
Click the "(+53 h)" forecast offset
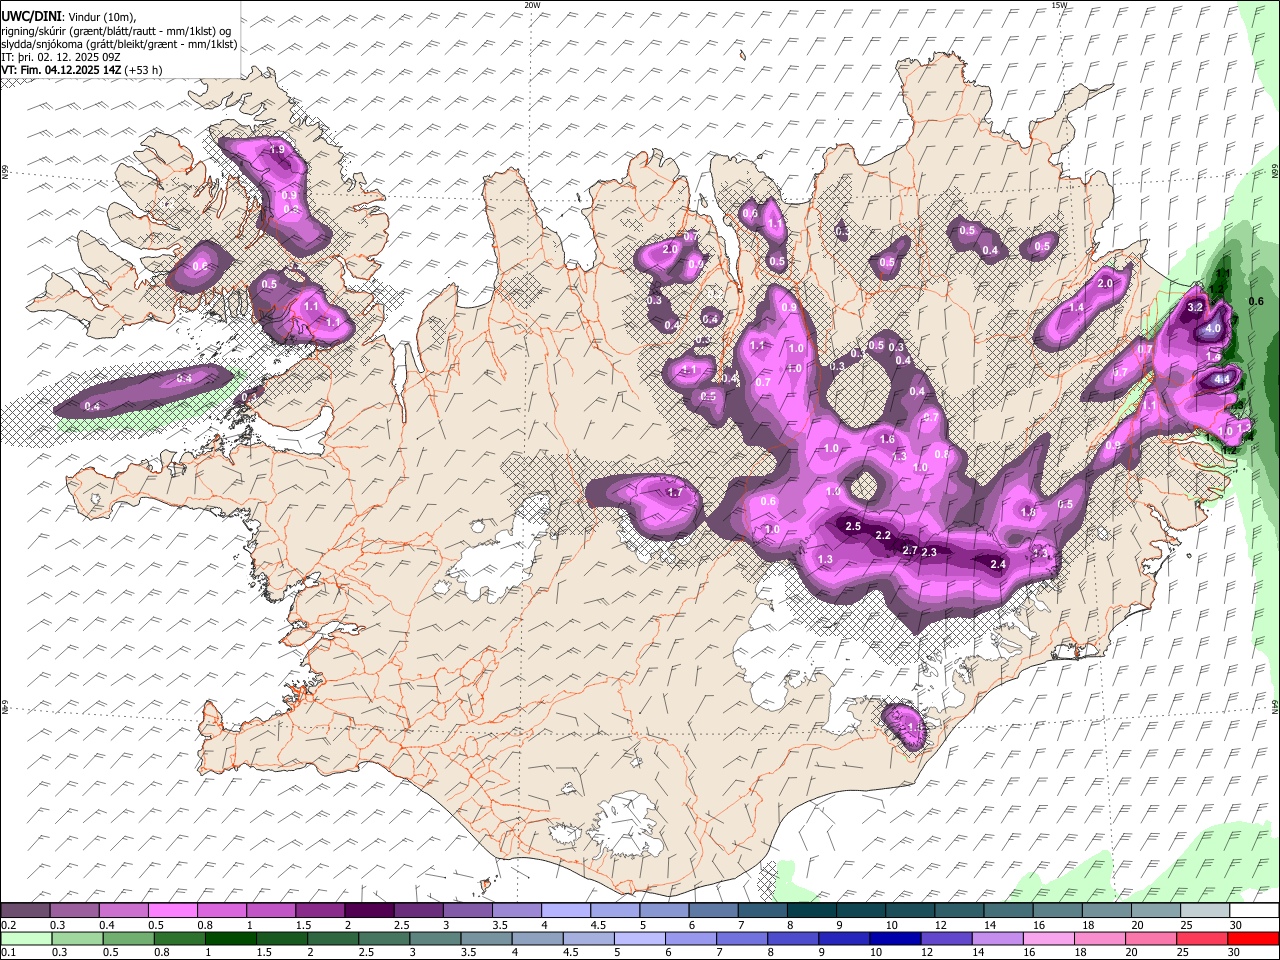[x=143, y=70]
